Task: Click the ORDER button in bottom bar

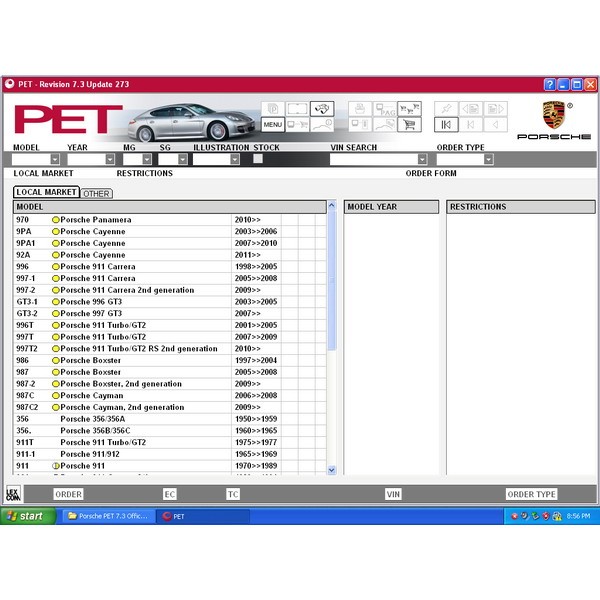Action: [x=68, y=494]
